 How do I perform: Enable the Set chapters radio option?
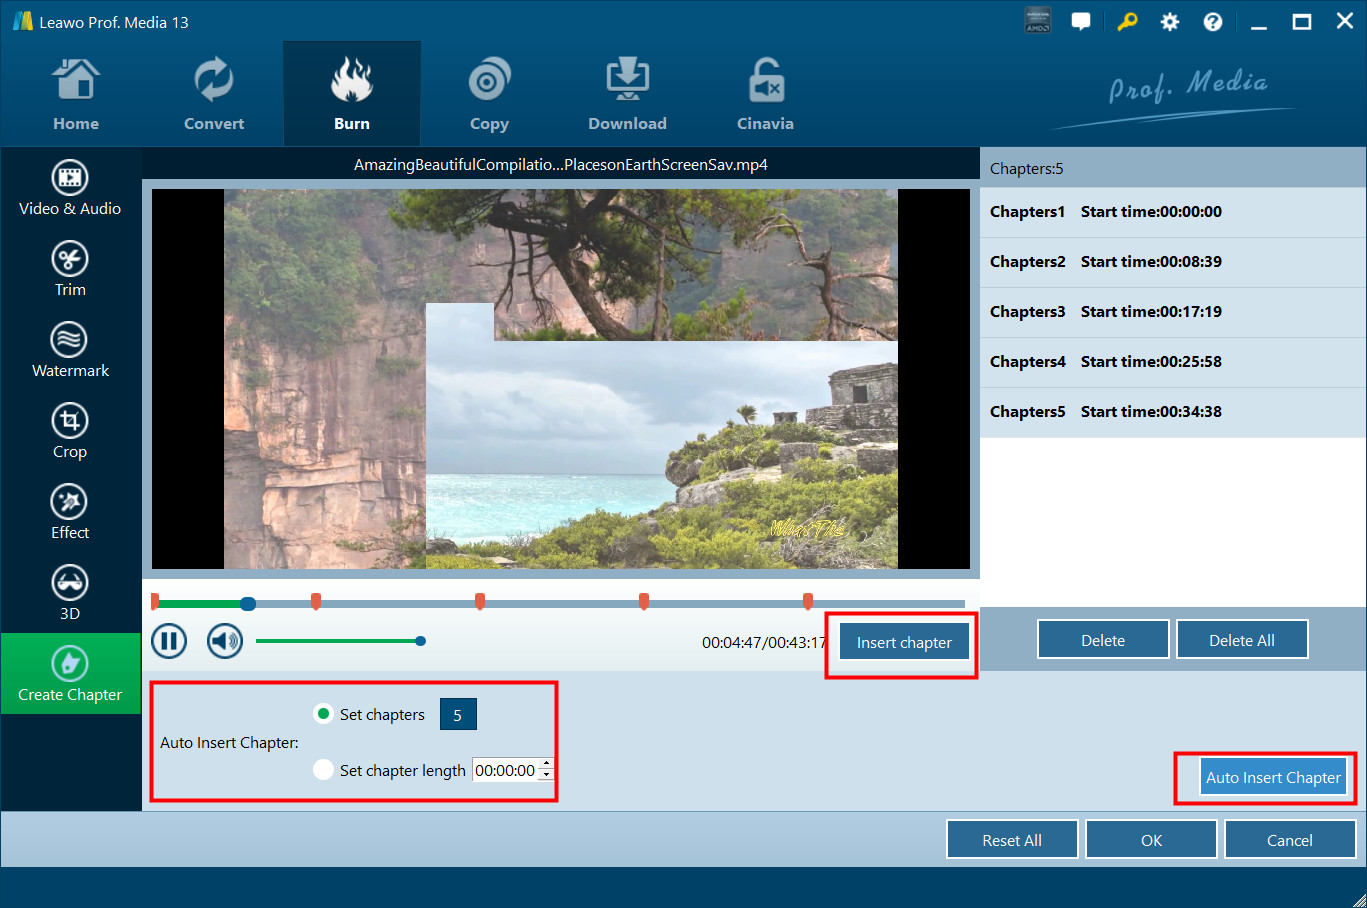click(323, 714)
